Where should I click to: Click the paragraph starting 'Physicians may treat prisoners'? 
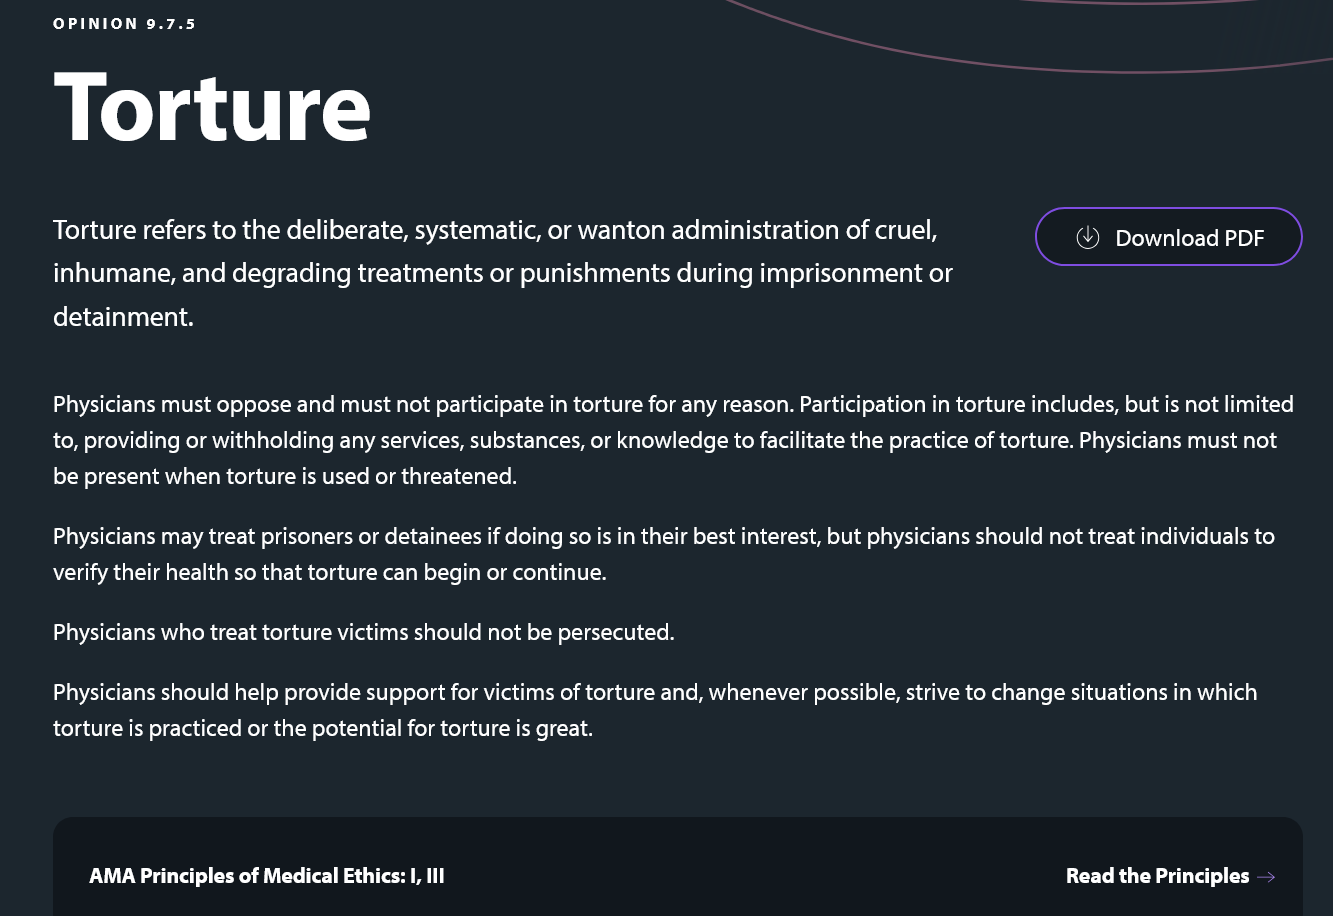664,554
